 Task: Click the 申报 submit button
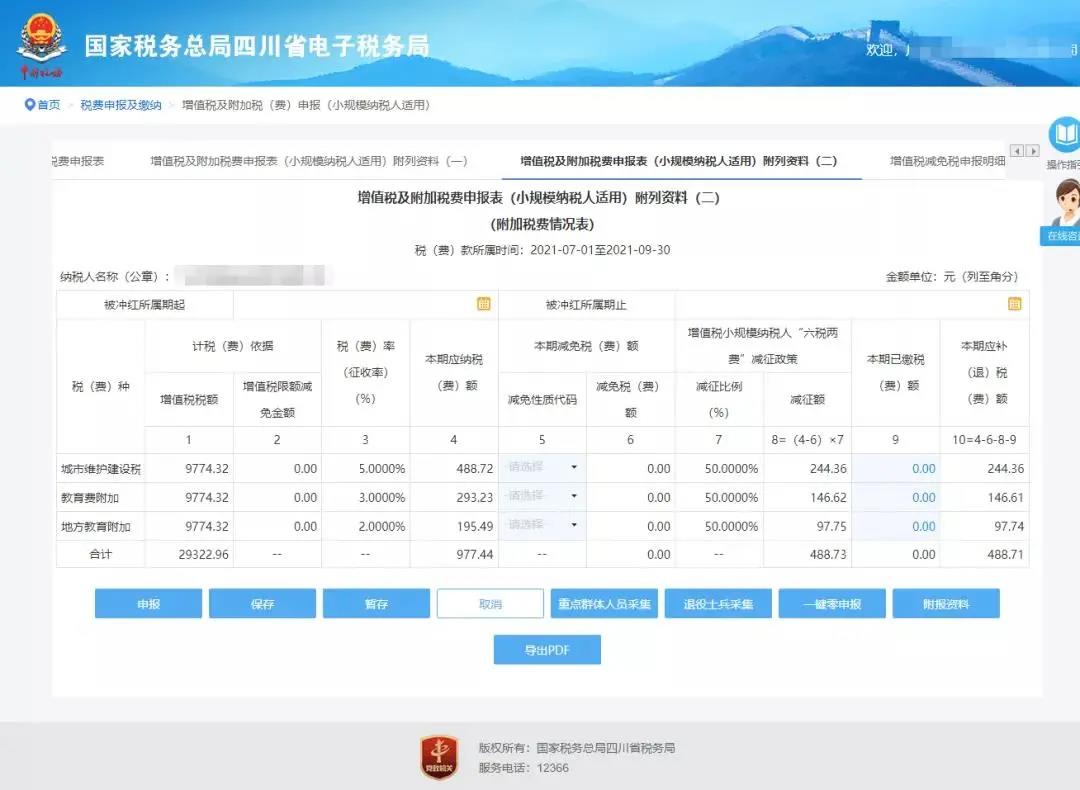click(148, 604)
